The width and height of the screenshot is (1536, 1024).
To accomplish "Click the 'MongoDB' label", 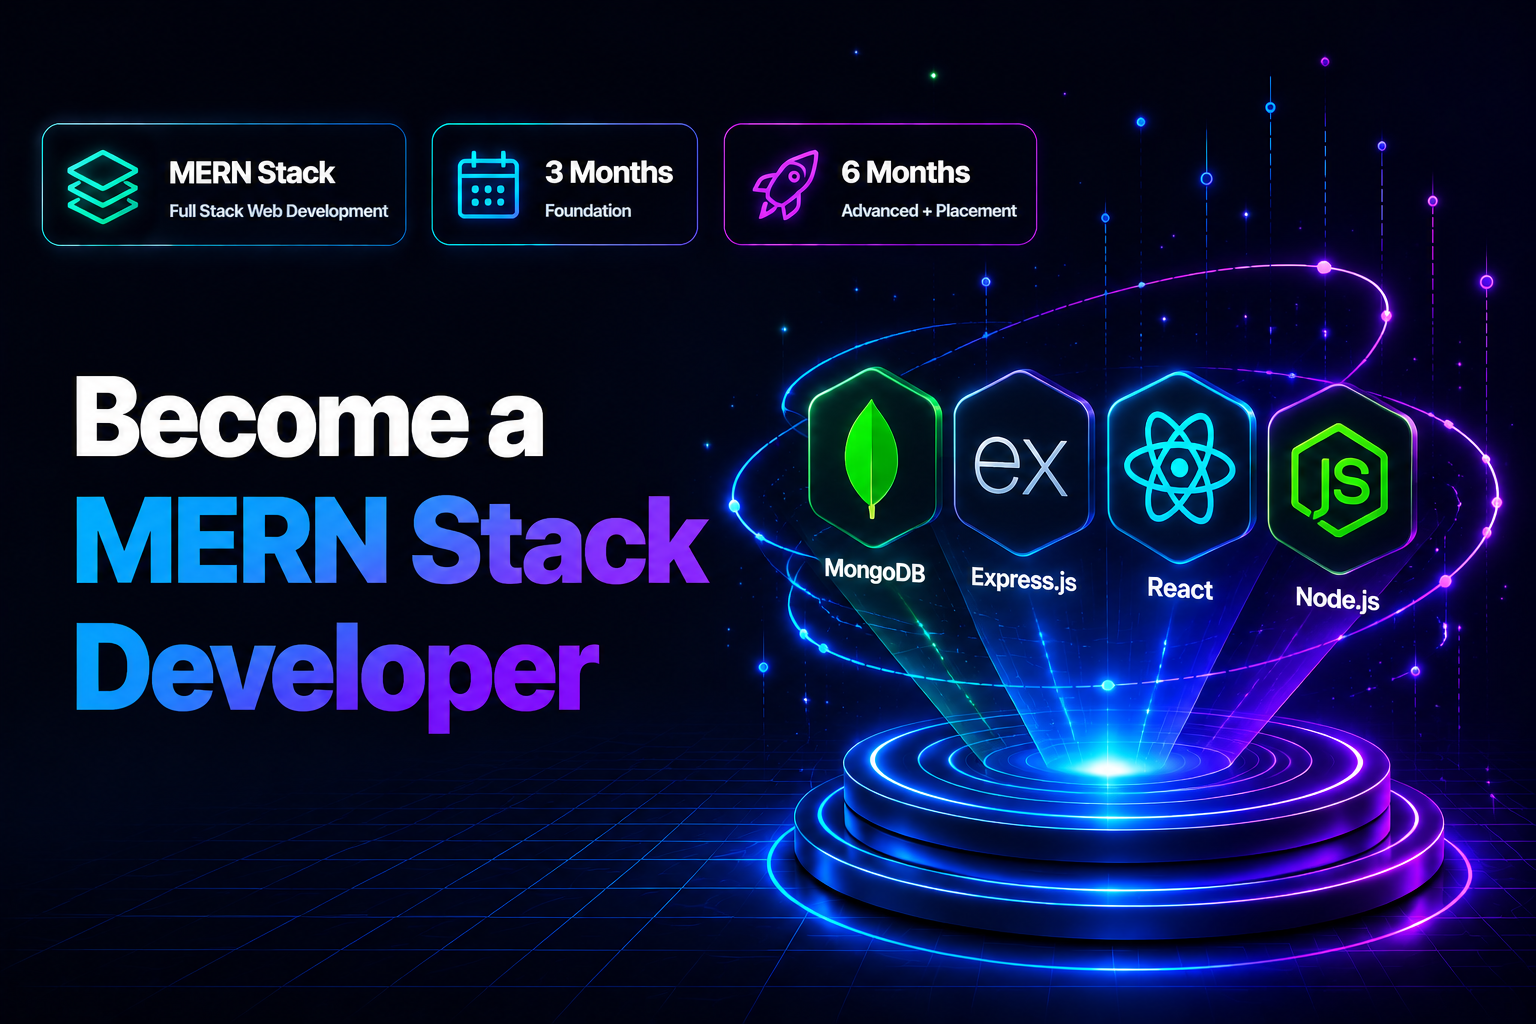I will click(874, 571).
